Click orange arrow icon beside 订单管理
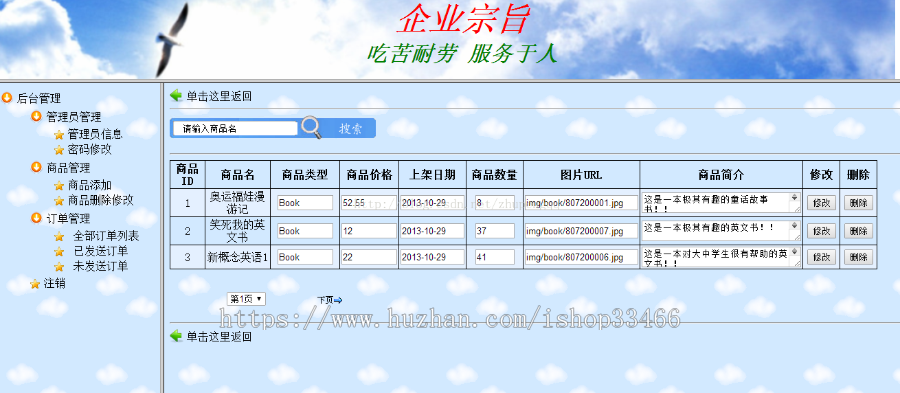Image resolution: width=900 pixels, height=393 pixels. [x=36, y=217]
